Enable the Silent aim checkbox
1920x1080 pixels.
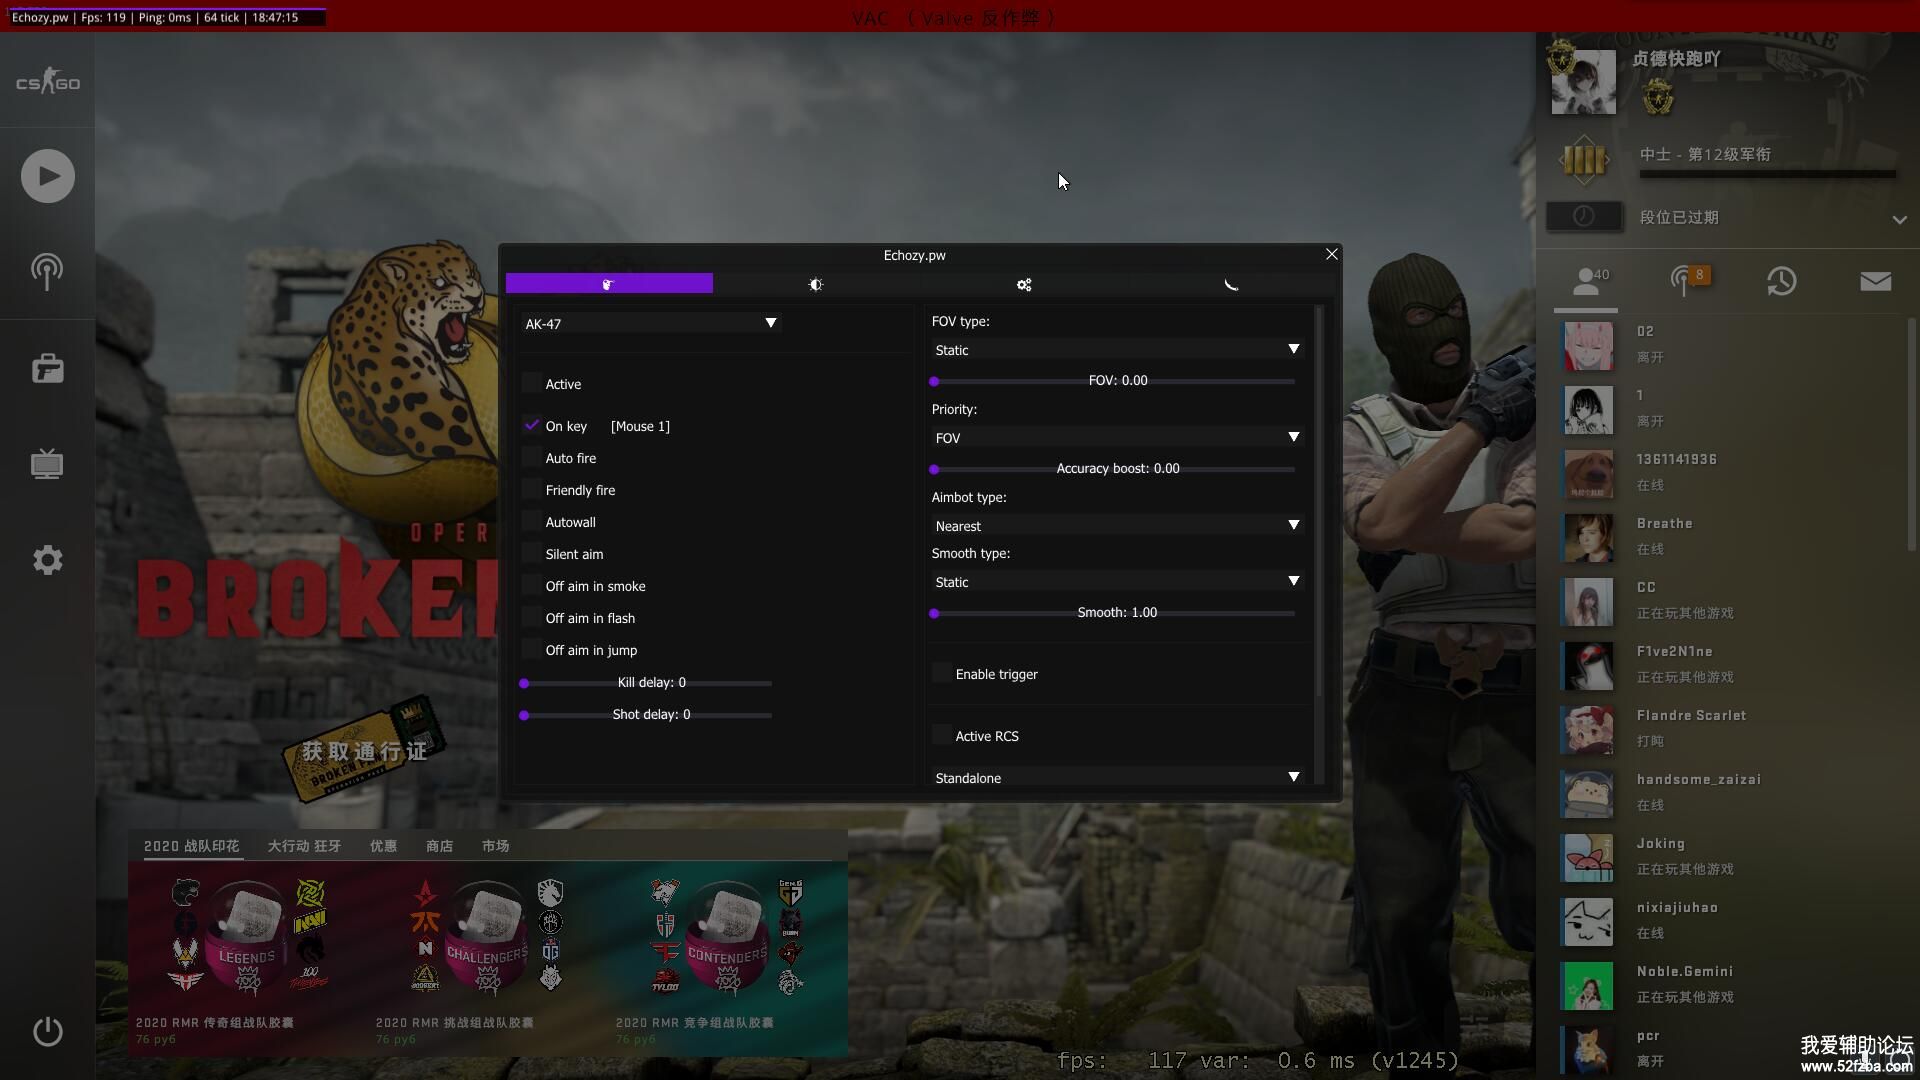(x=531, y=553)
